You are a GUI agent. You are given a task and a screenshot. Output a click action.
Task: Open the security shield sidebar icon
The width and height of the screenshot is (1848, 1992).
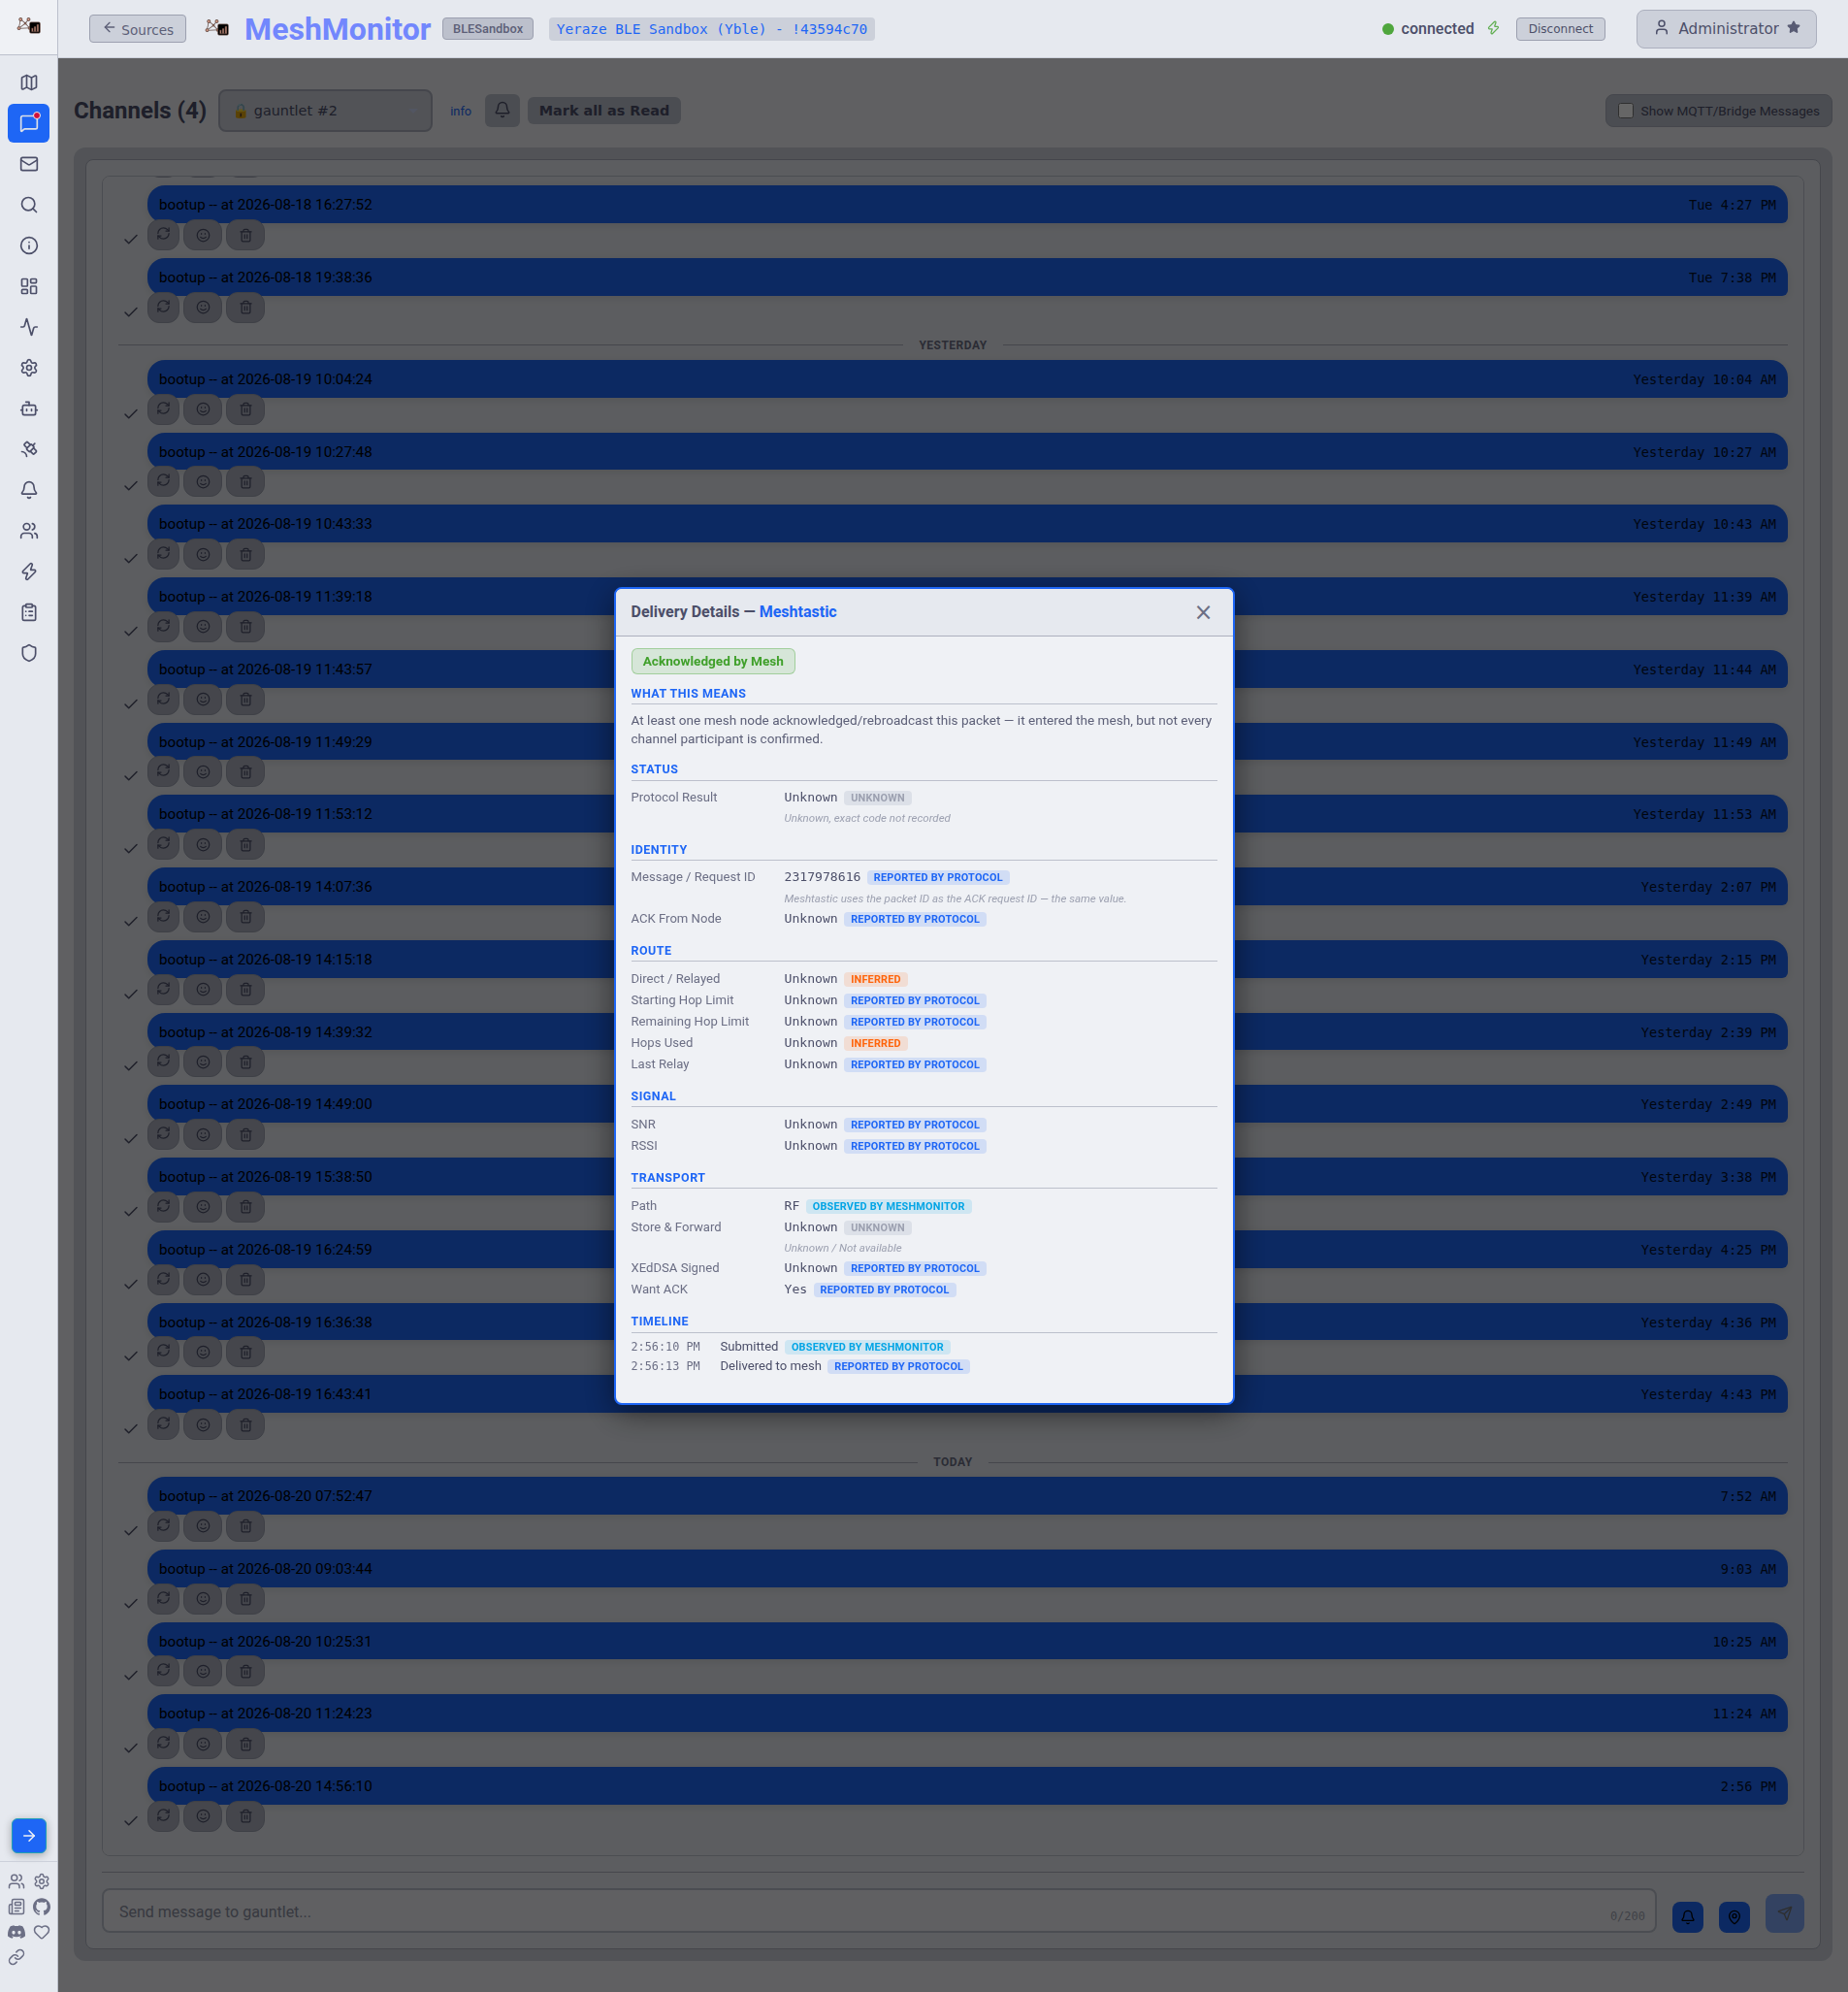pos(29,653)
